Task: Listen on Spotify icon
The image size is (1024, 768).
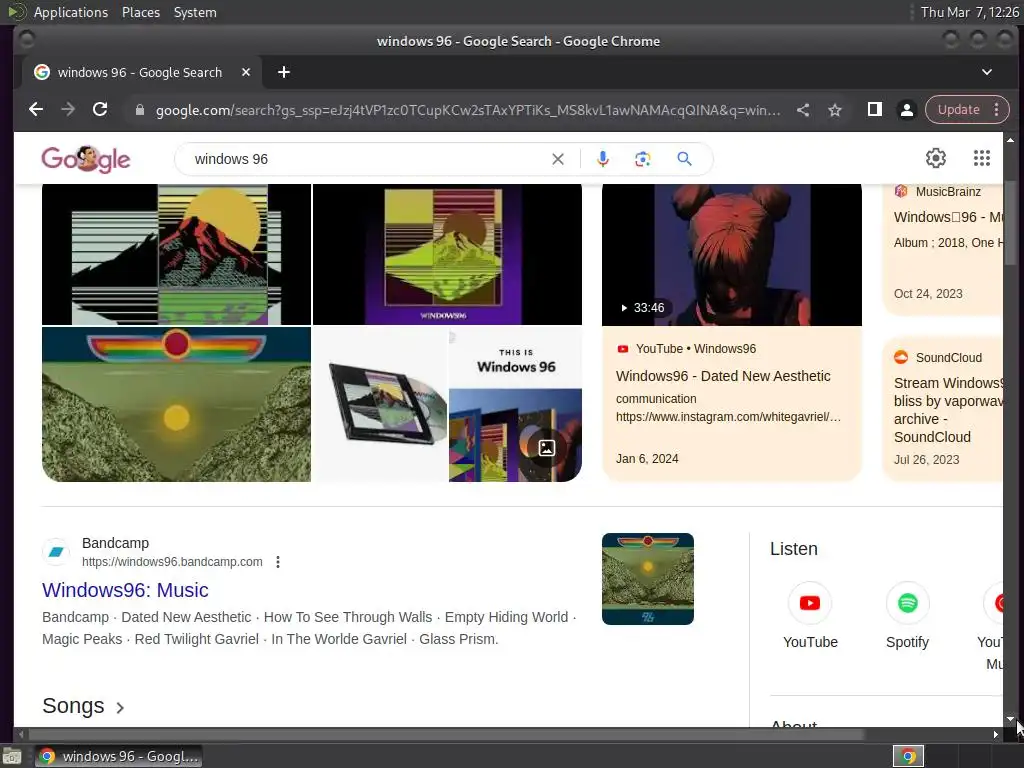Action: point(908,603)
